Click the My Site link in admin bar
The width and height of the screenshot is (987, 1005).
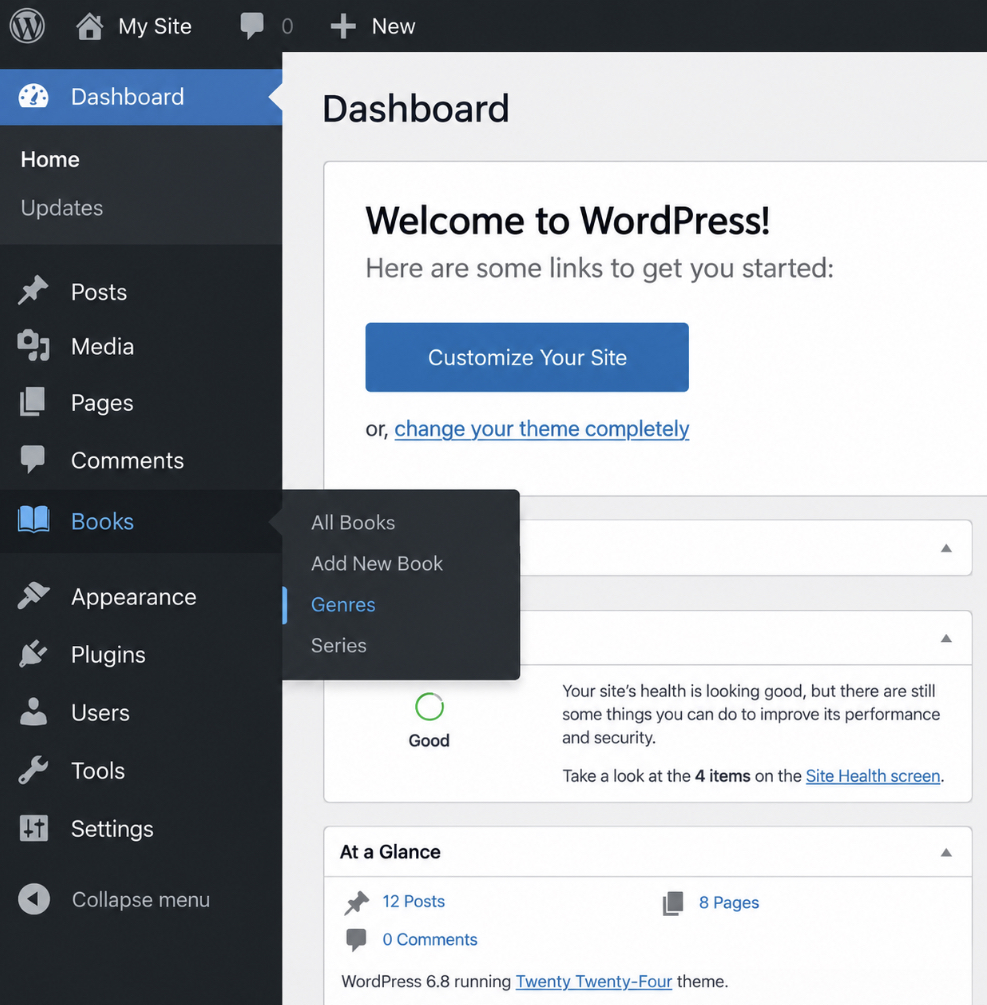155,26
